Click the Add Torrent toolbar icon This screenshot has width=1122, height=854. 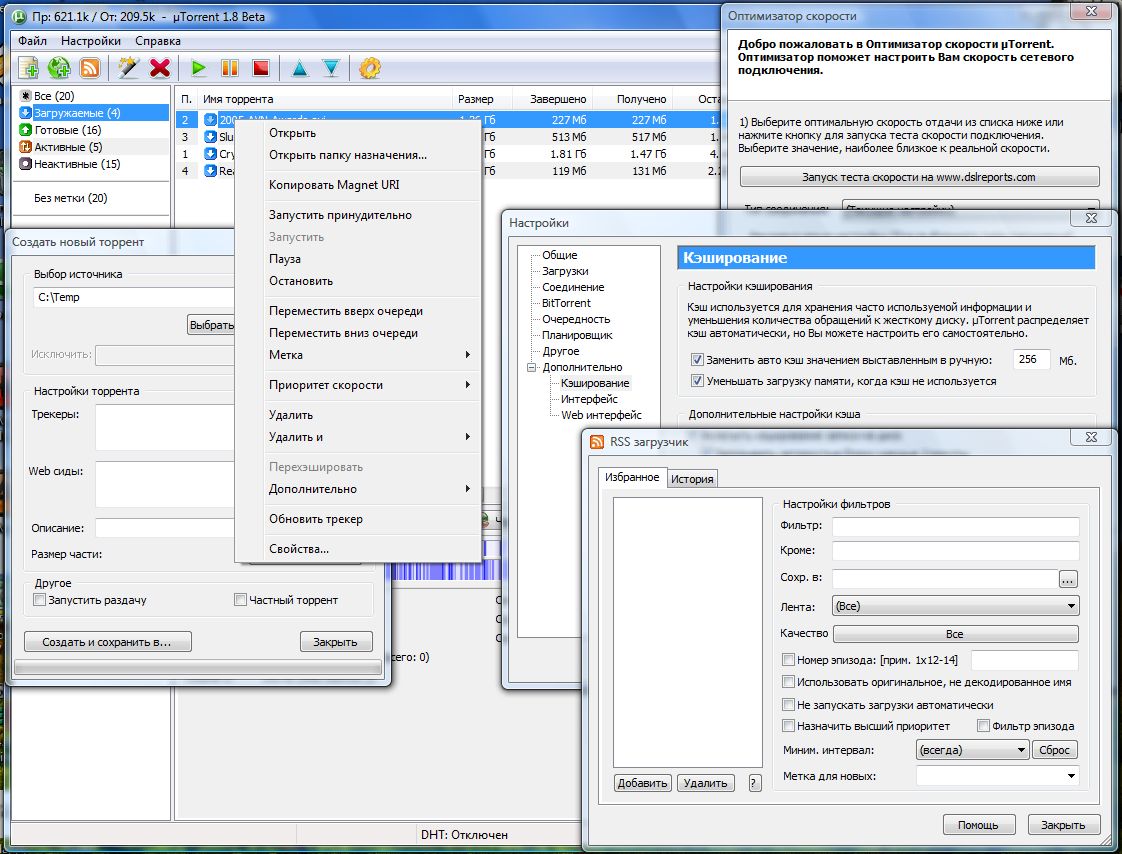click(x=29, y=68)
